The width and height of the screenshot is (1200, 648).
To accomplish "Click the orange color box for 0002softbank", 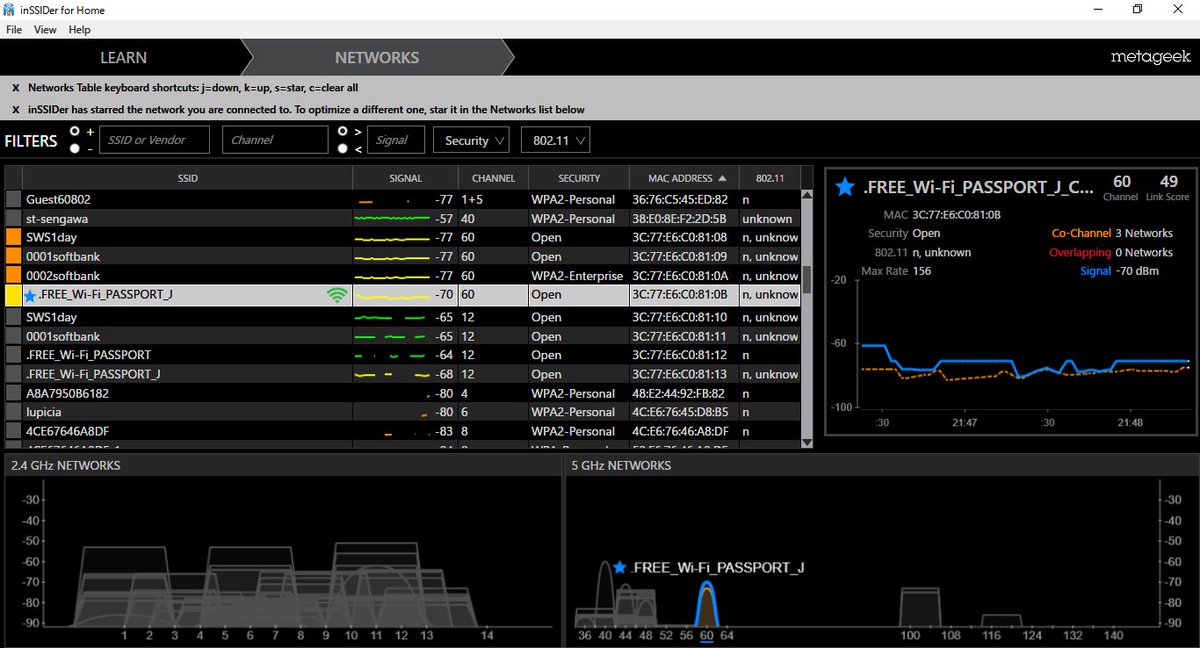I will (13, 276).
